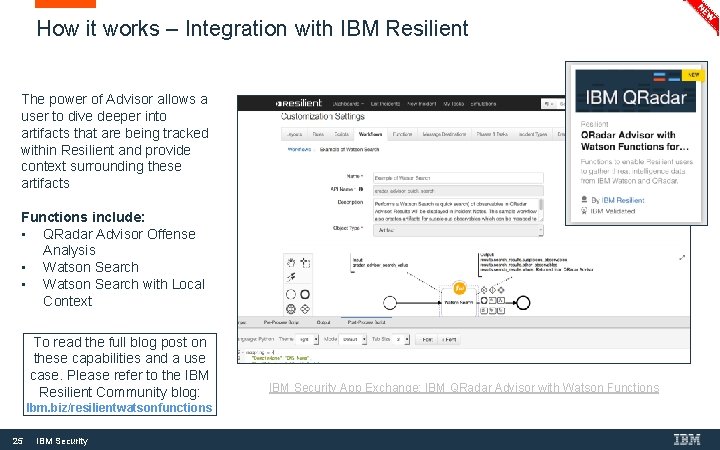Switch to the Functions tab
Viewport: 720px width, 450px height.
[402, 134]
